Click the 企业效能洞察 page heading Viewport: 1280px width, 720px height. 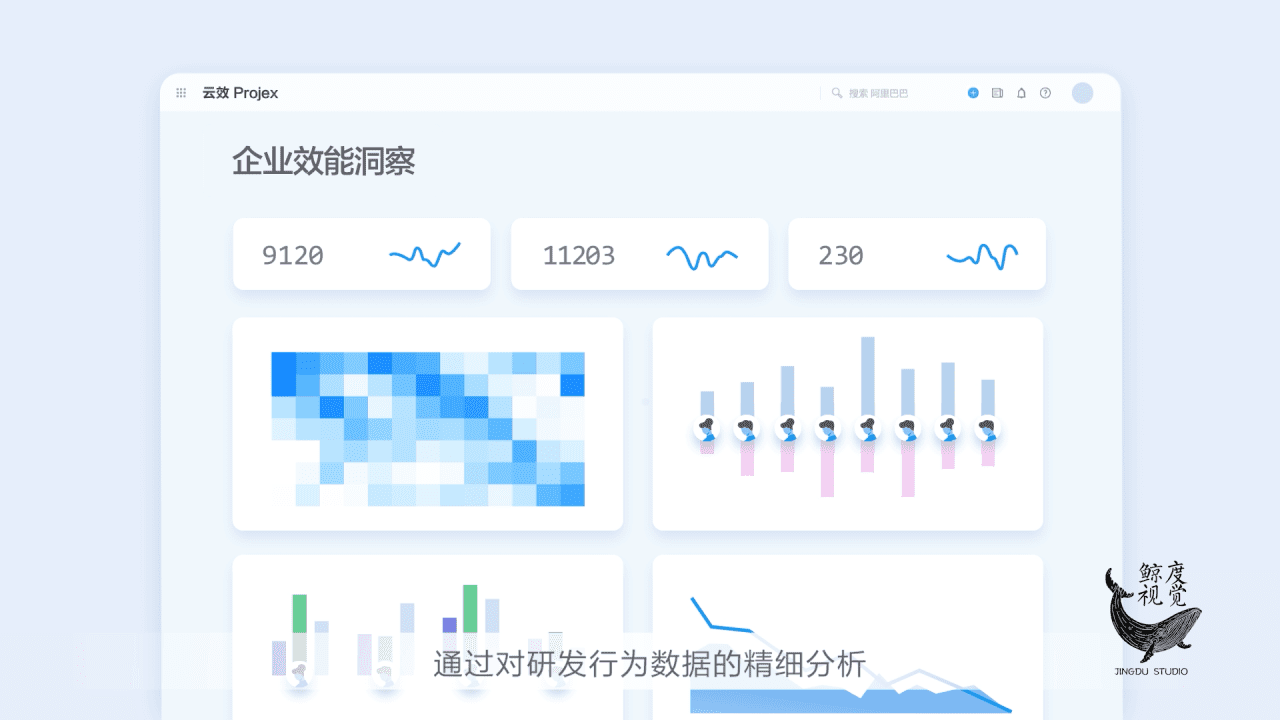click(x=323, y=161)
